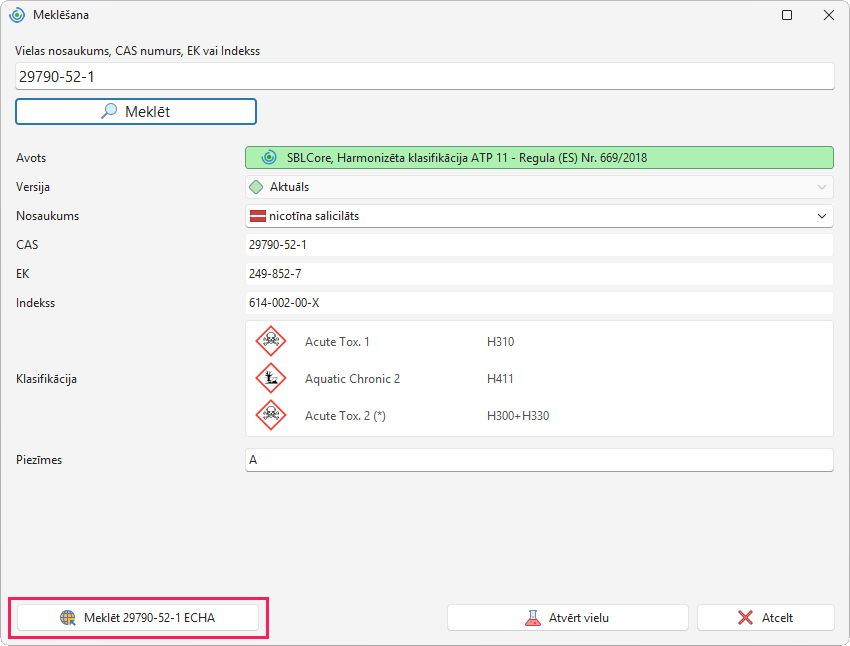Click the Klasifikācija label
850x646 pixels.
click(47, 379)
